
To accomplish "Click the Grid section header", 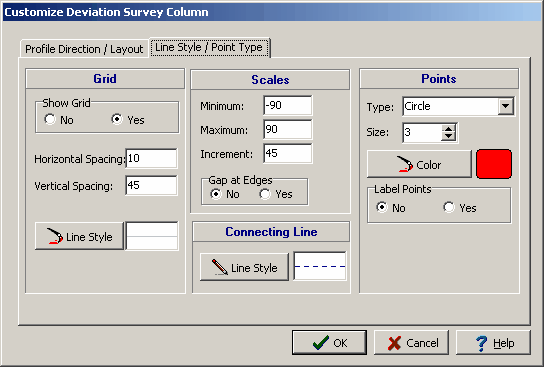I will 105,79.
